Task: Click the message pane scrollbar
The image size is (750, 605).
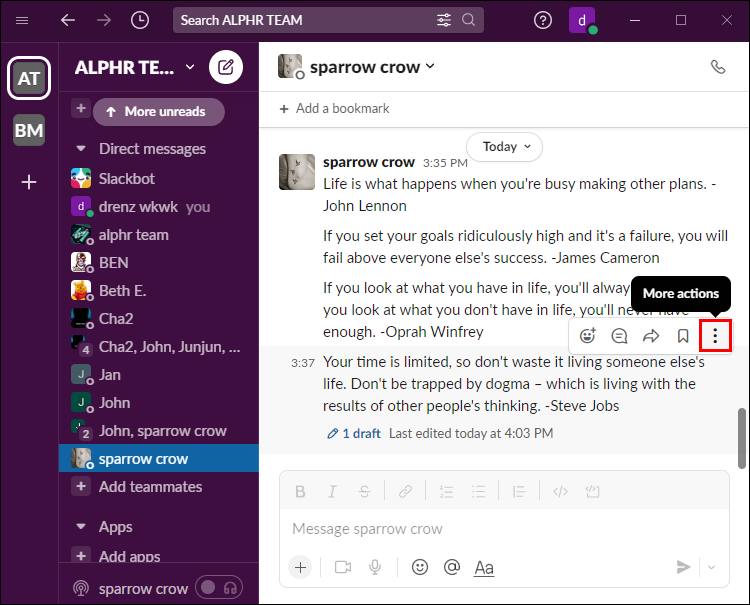Action: pyautogui.click(x=741, y=438)
